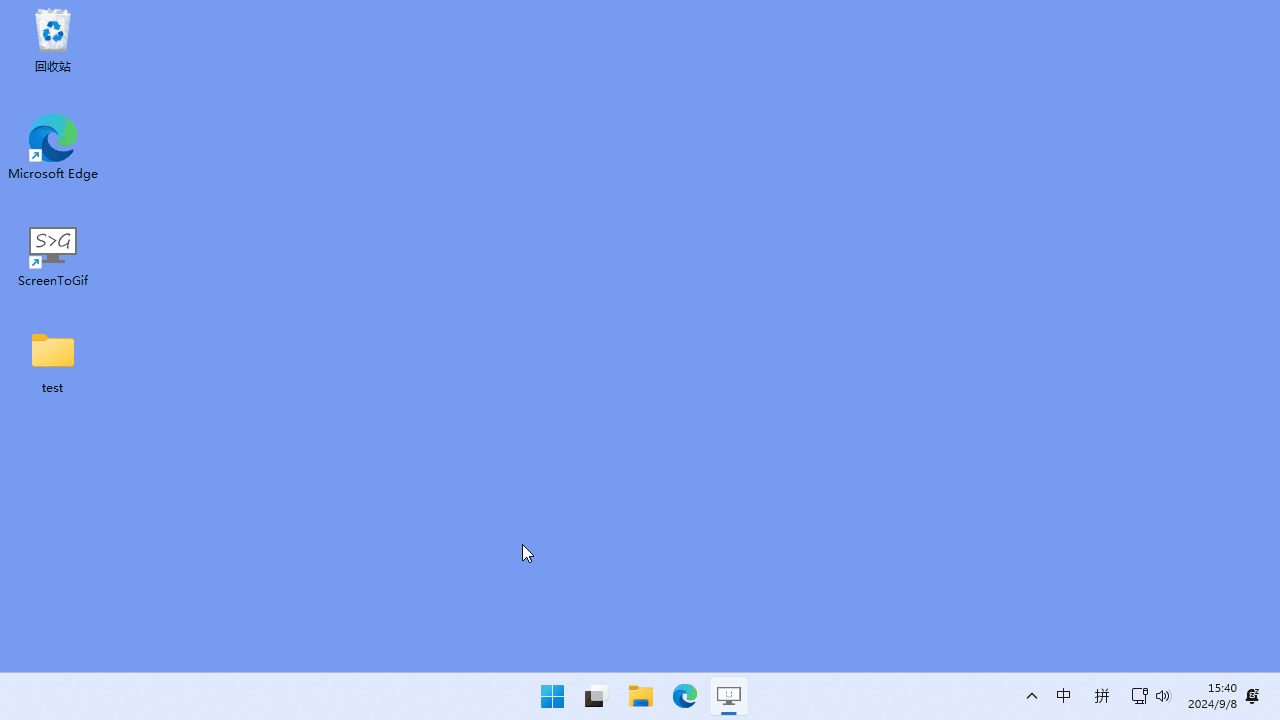This screenshot has height=720, width=1280.
Task: Click the ScreenToGif shortcut label text
Action: click(x=53, y=281)
